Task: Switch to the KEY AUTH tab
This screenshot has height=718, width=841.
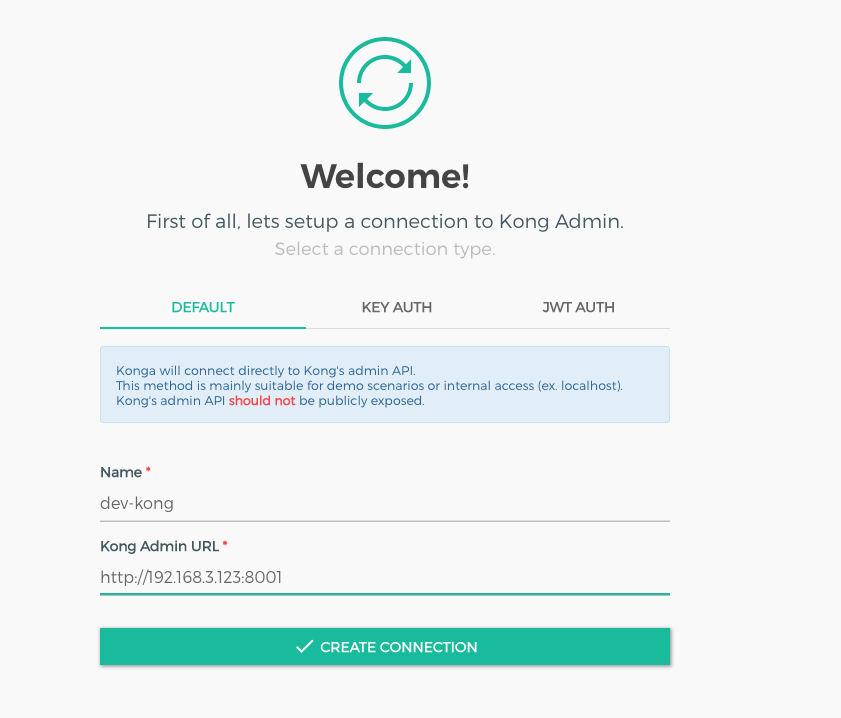Action: tap(396, 307)
